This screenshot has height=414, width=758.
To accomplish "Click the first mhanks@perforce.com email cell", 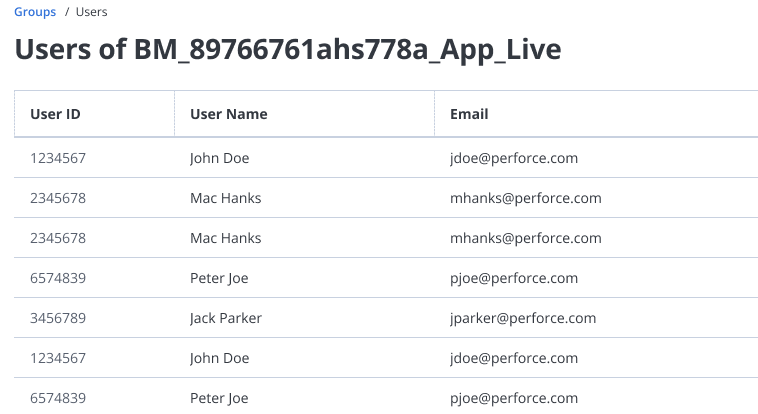I will click(526, 198).
